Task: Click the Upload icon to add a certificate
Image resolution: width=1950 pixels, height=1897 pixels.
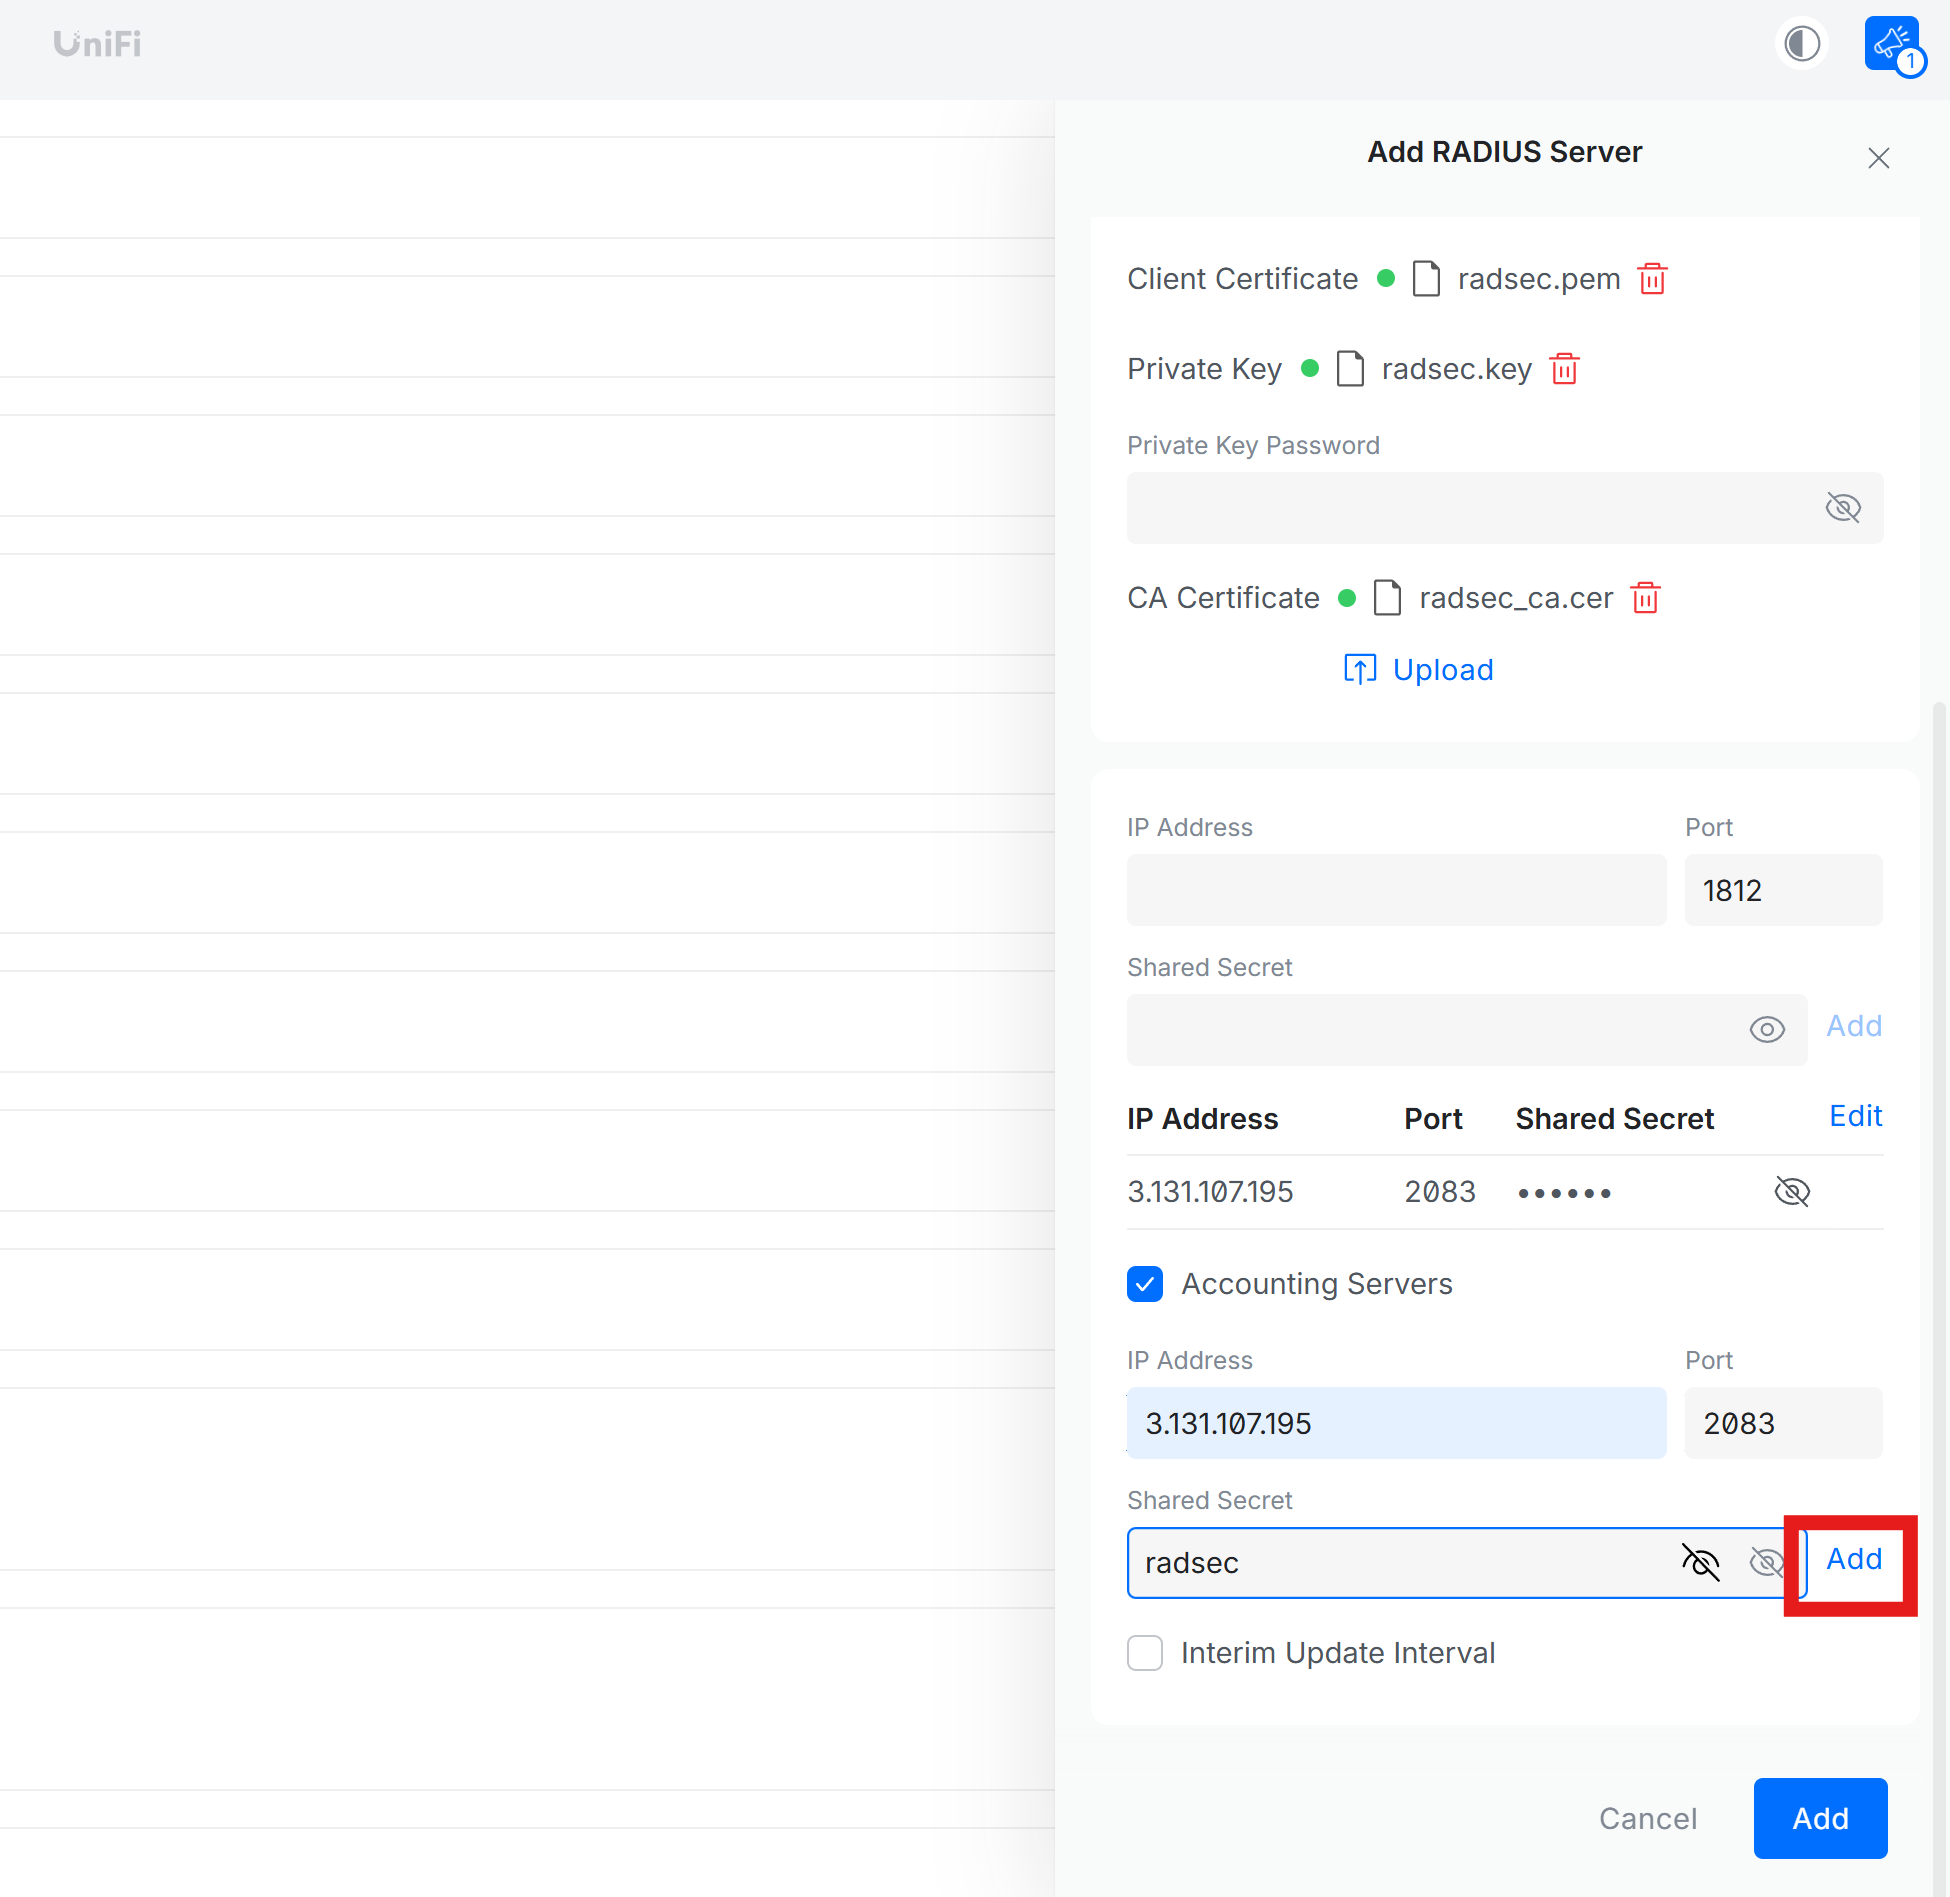Action: click(1360, 669)
